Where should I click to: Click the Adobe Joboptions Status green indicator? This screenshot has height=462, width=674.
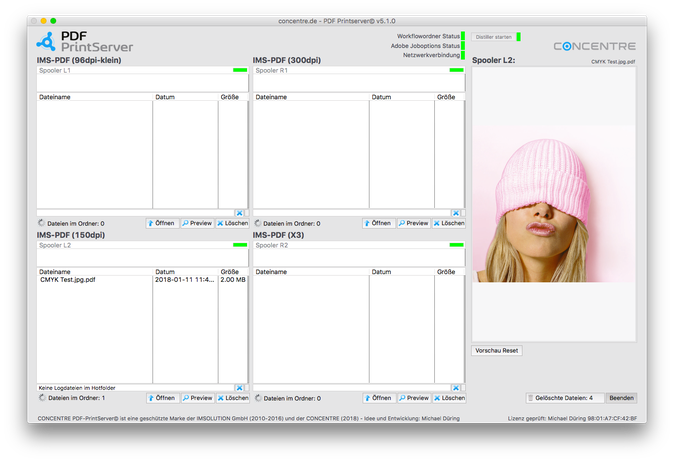point(463,46)
